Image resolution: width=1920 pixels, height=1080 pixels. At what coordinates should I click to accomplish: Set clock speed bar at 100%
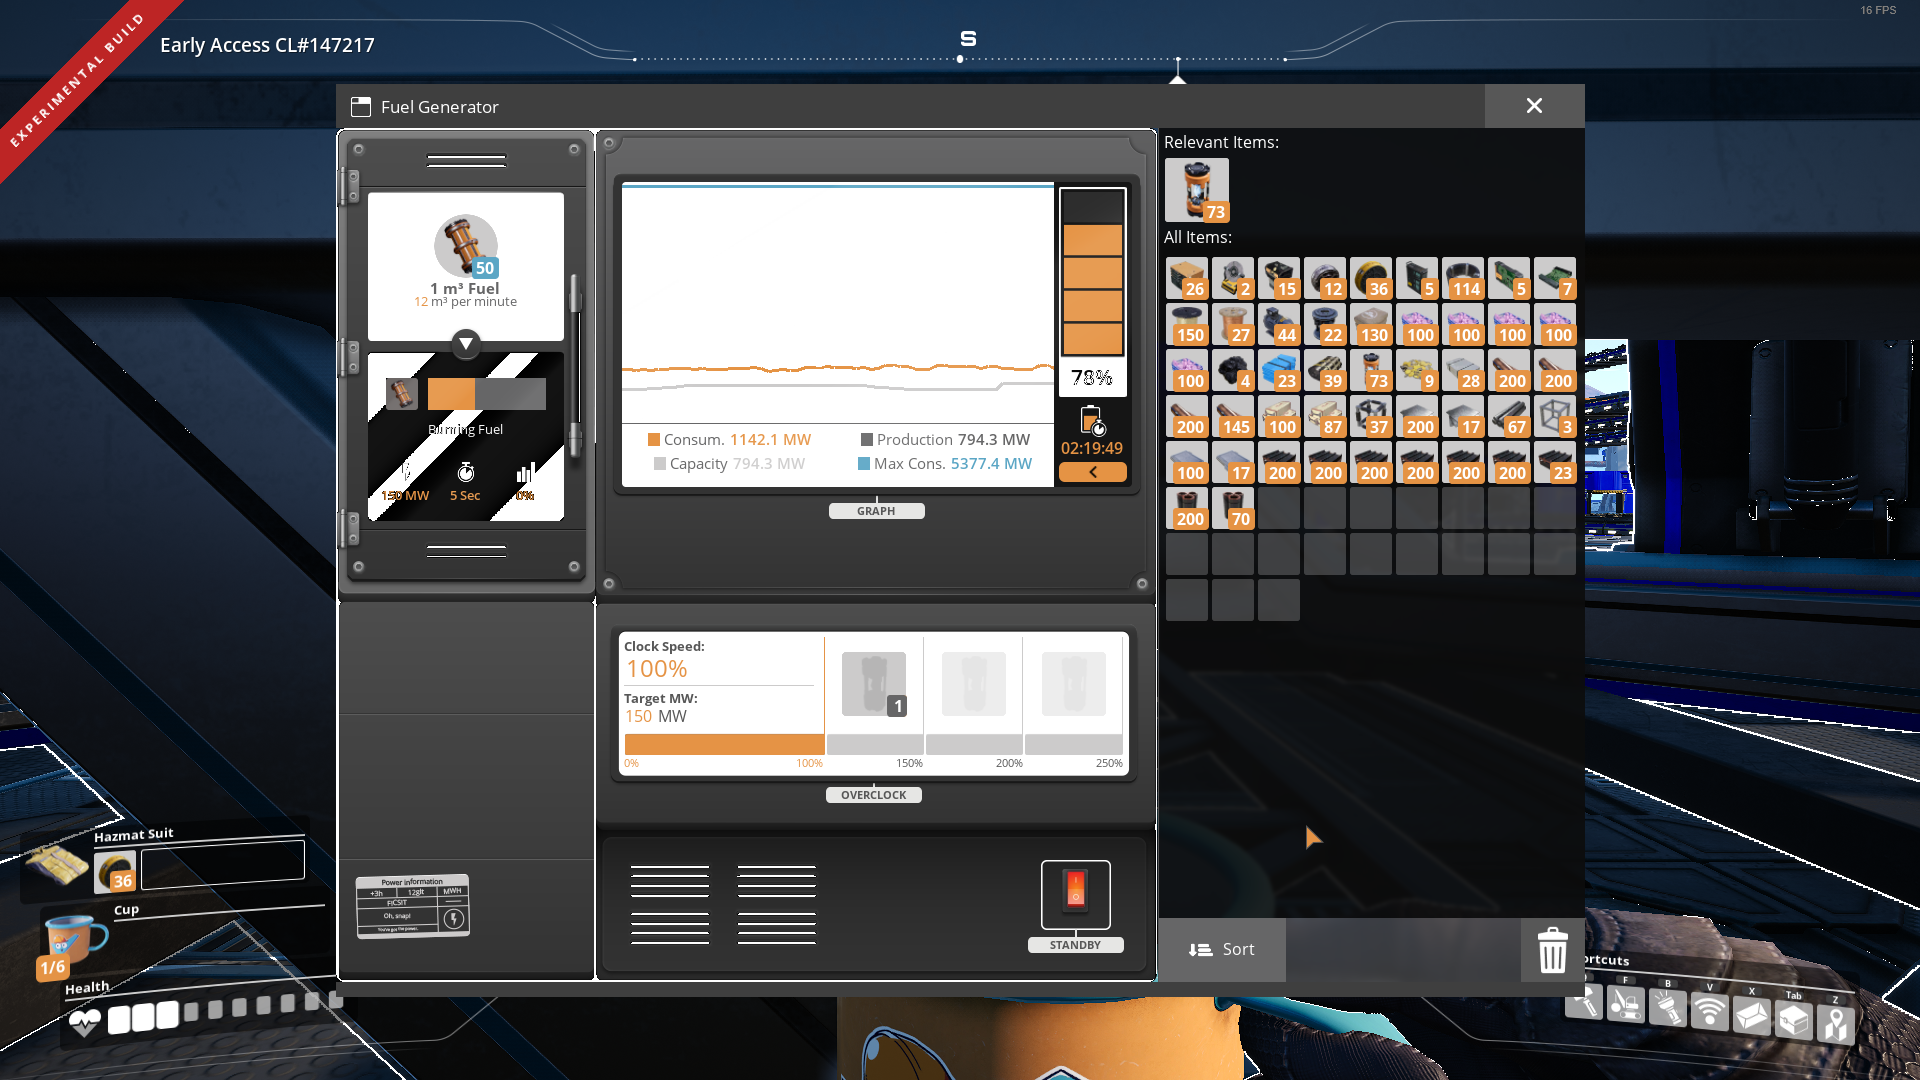pyautogui.click(x=822, y=744)
